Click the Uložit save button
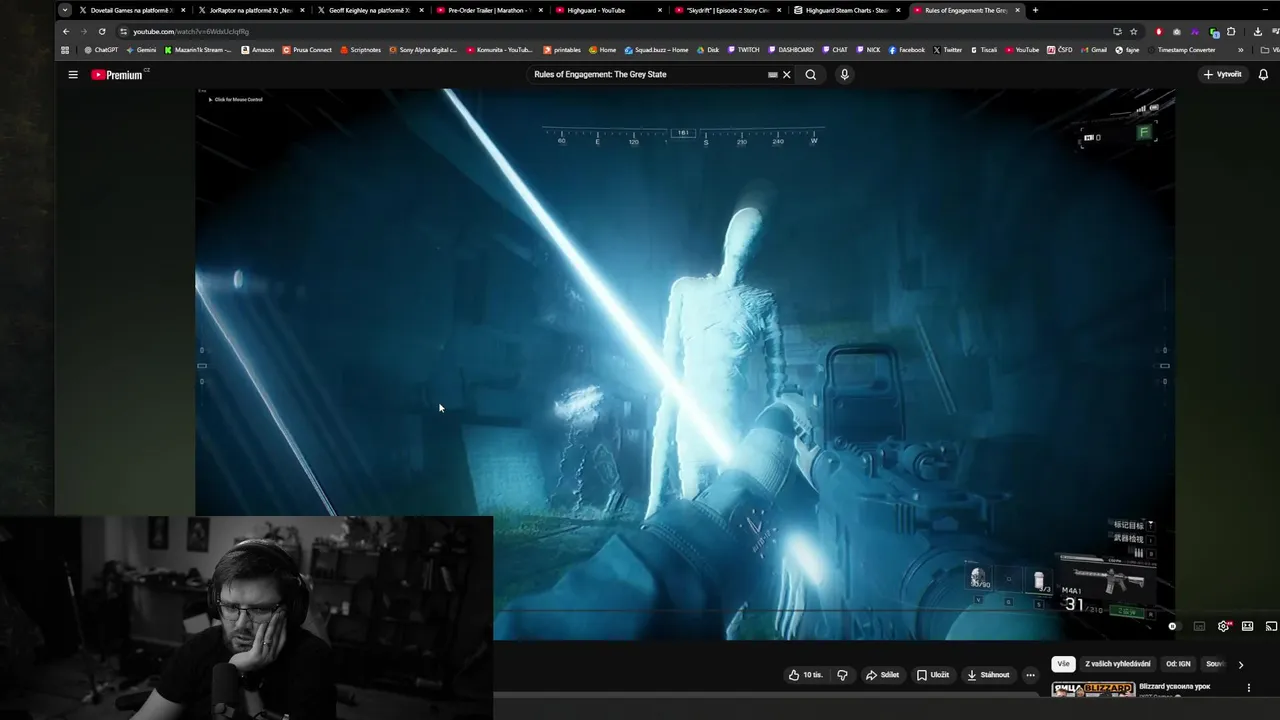 tap(933, 675)
